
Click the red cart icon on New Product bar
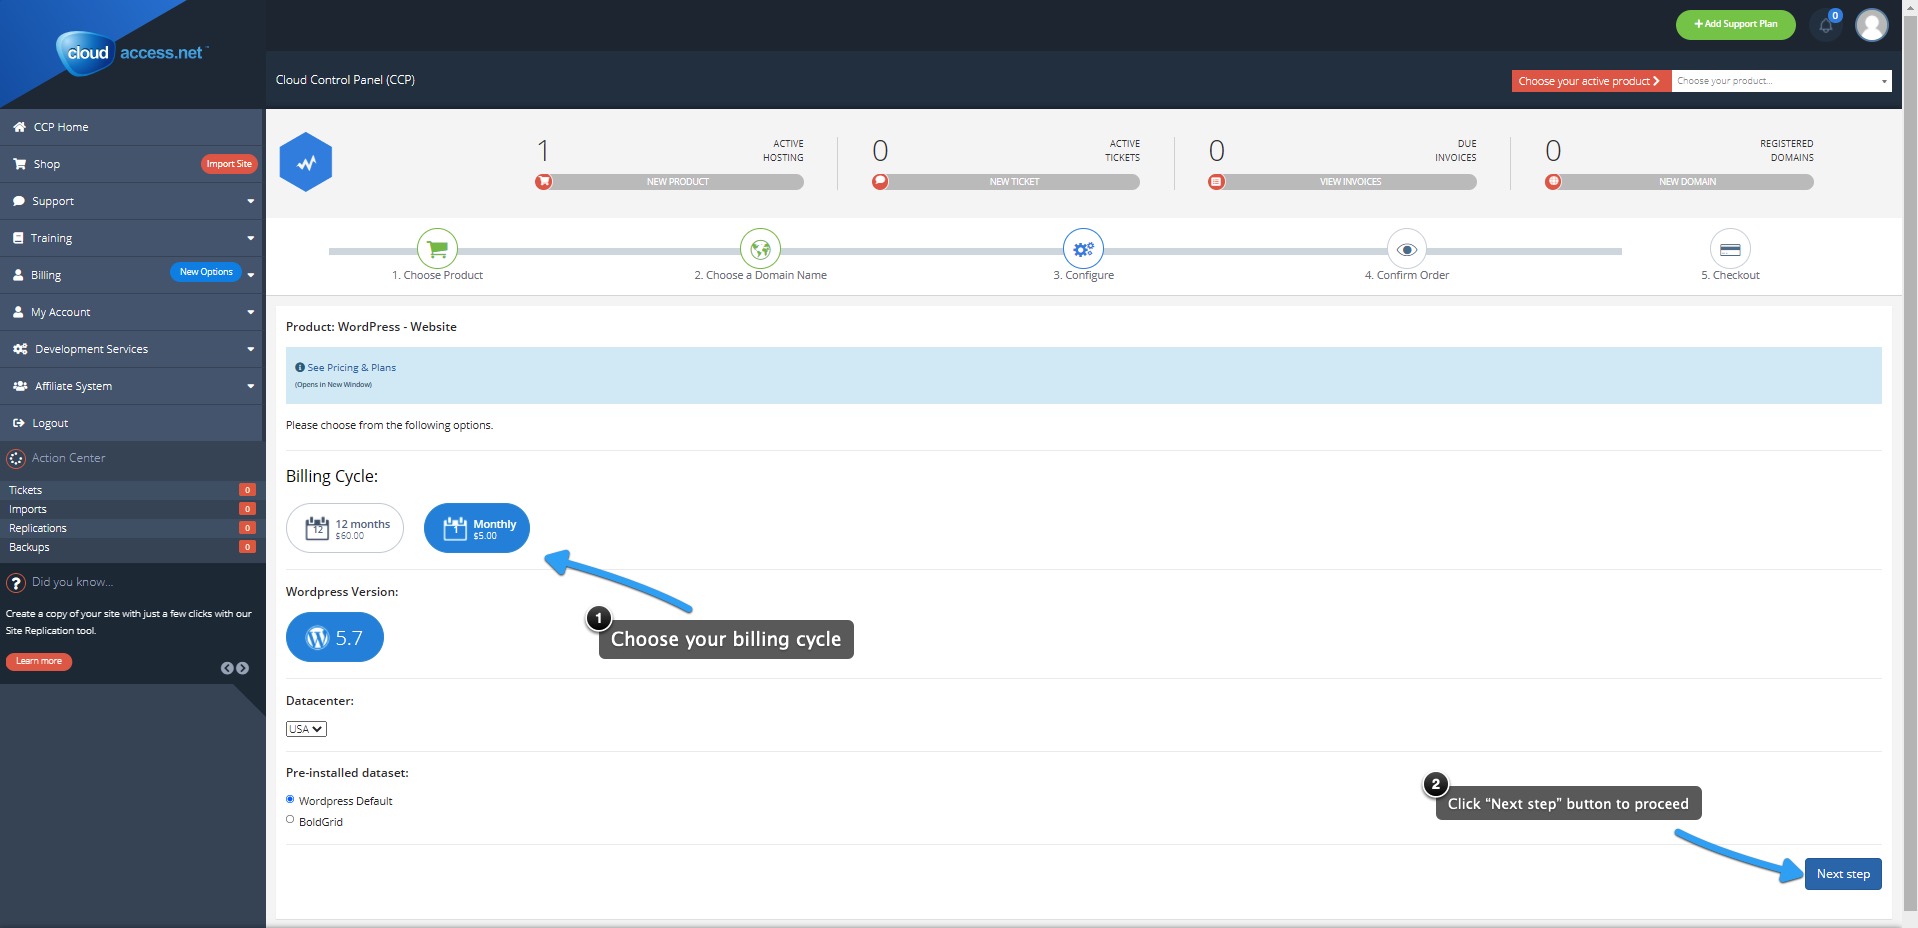pos(543,182)
